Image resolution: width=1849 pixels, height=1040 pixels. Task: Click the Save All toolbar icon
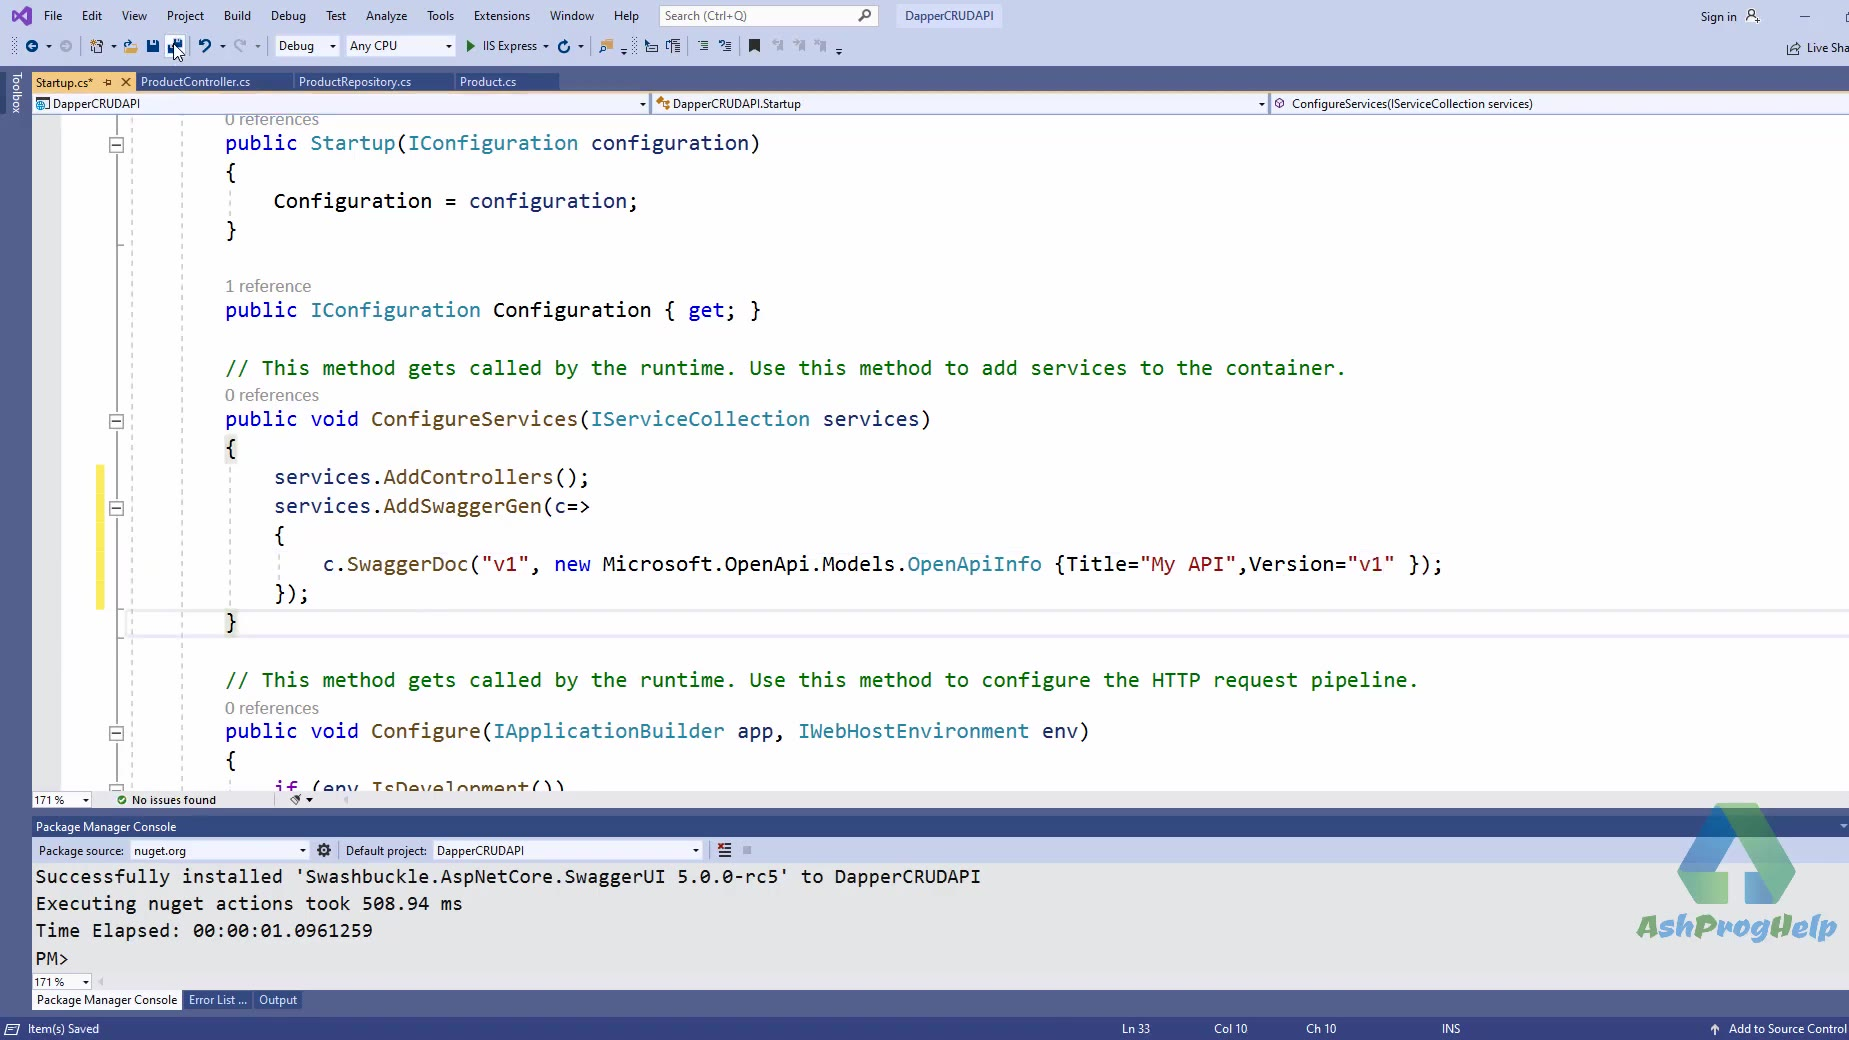(175, 46)
